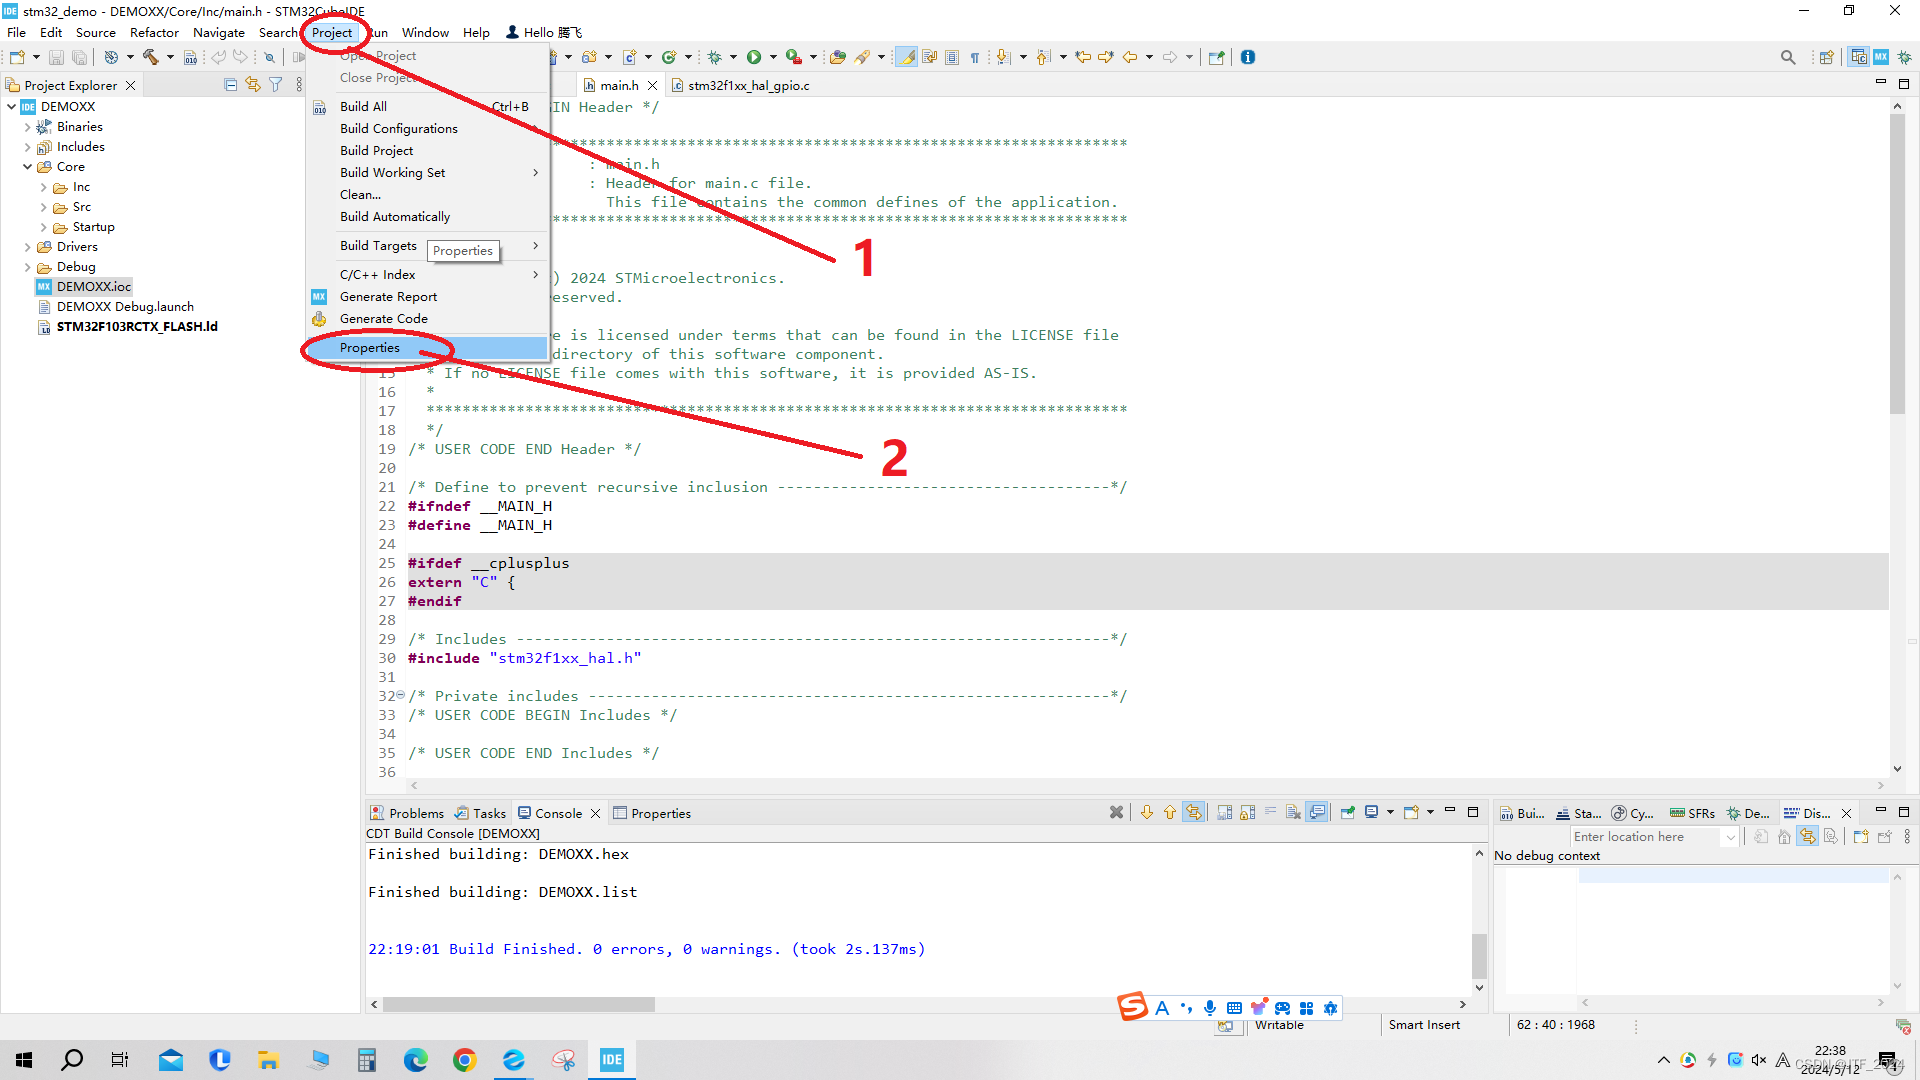The image size is (1920, 1080).
Task: Click the hammer Build toolbar icon
Action: coord(150,57)
